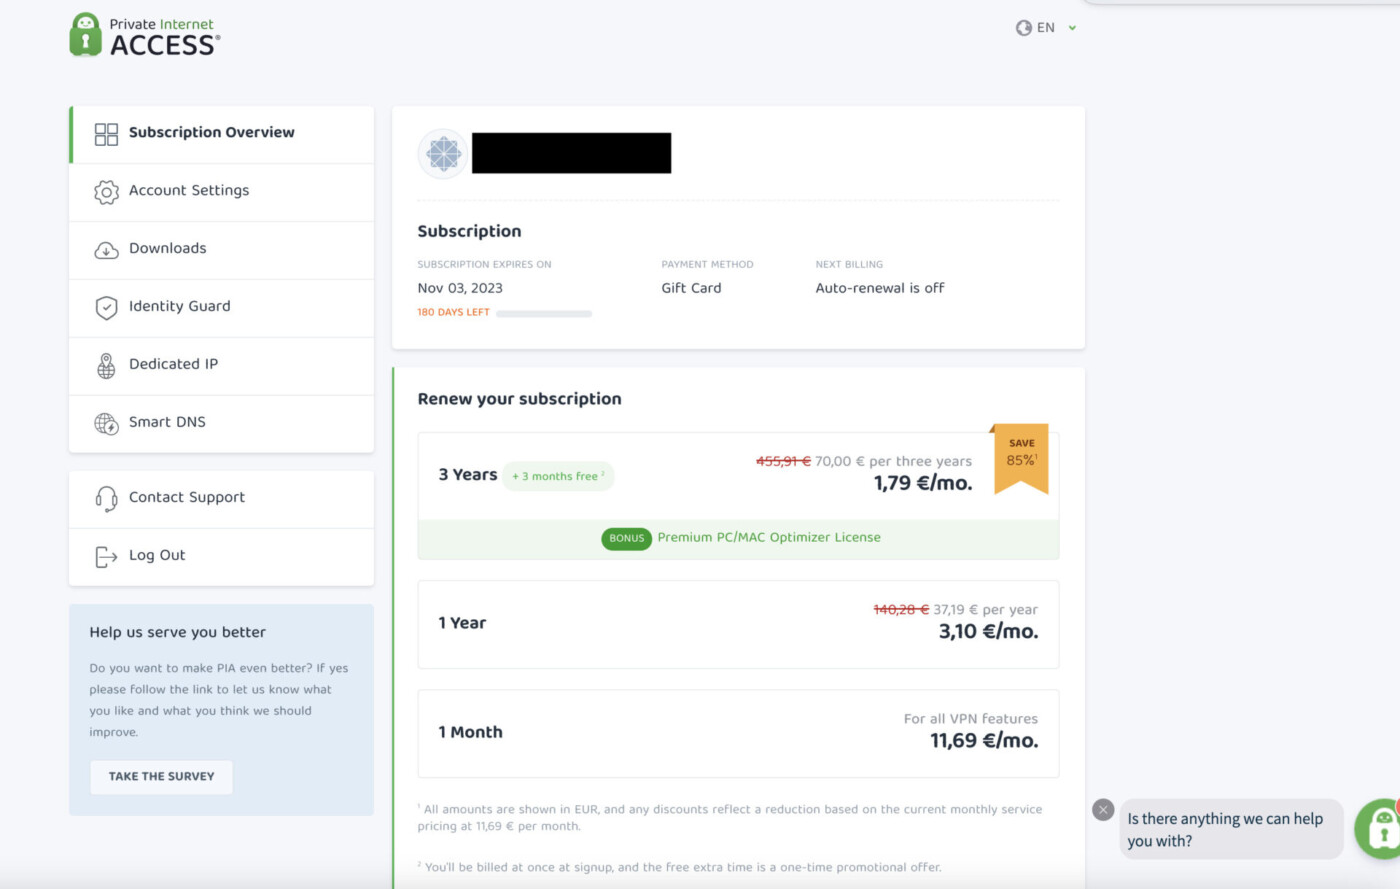Click the green BONUS badge
This screenshot has width=1400, height=889.
tap(627, 538)
